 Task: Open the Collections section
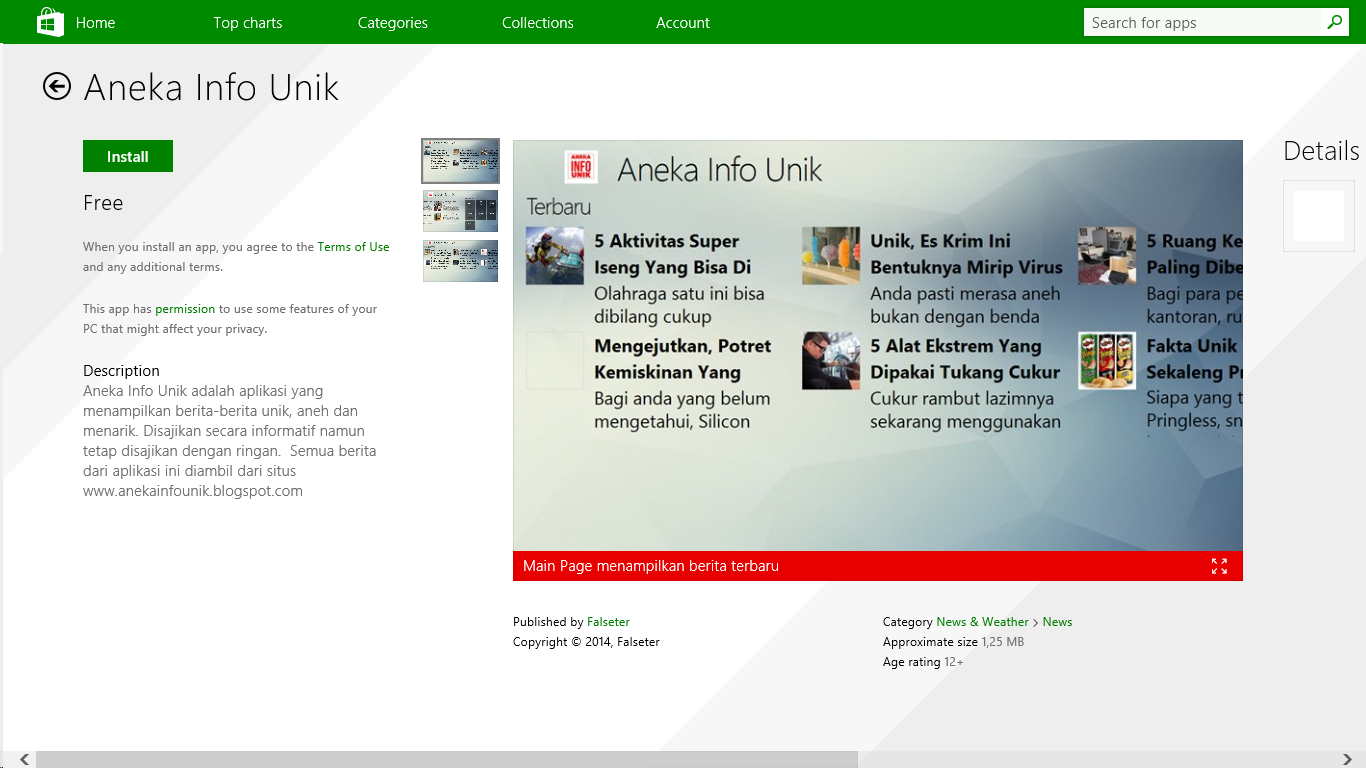538,22
